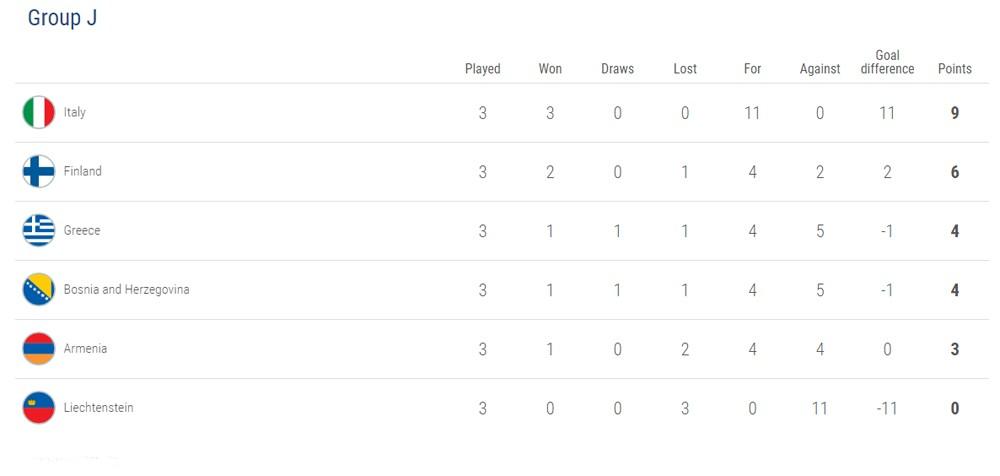
Task: Click the Finland flag icon
Action: tap(39, 171)
